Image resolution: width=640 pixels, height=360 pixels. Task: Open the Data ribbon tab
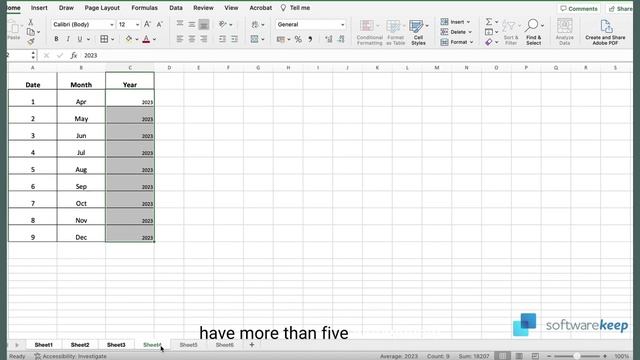pos(176,8)
